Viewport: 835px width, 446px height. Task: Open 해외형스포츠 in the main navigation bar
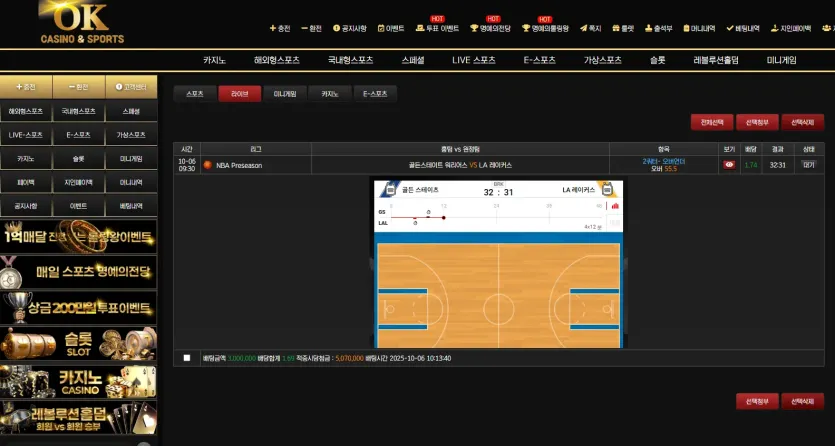coord(277,60)
